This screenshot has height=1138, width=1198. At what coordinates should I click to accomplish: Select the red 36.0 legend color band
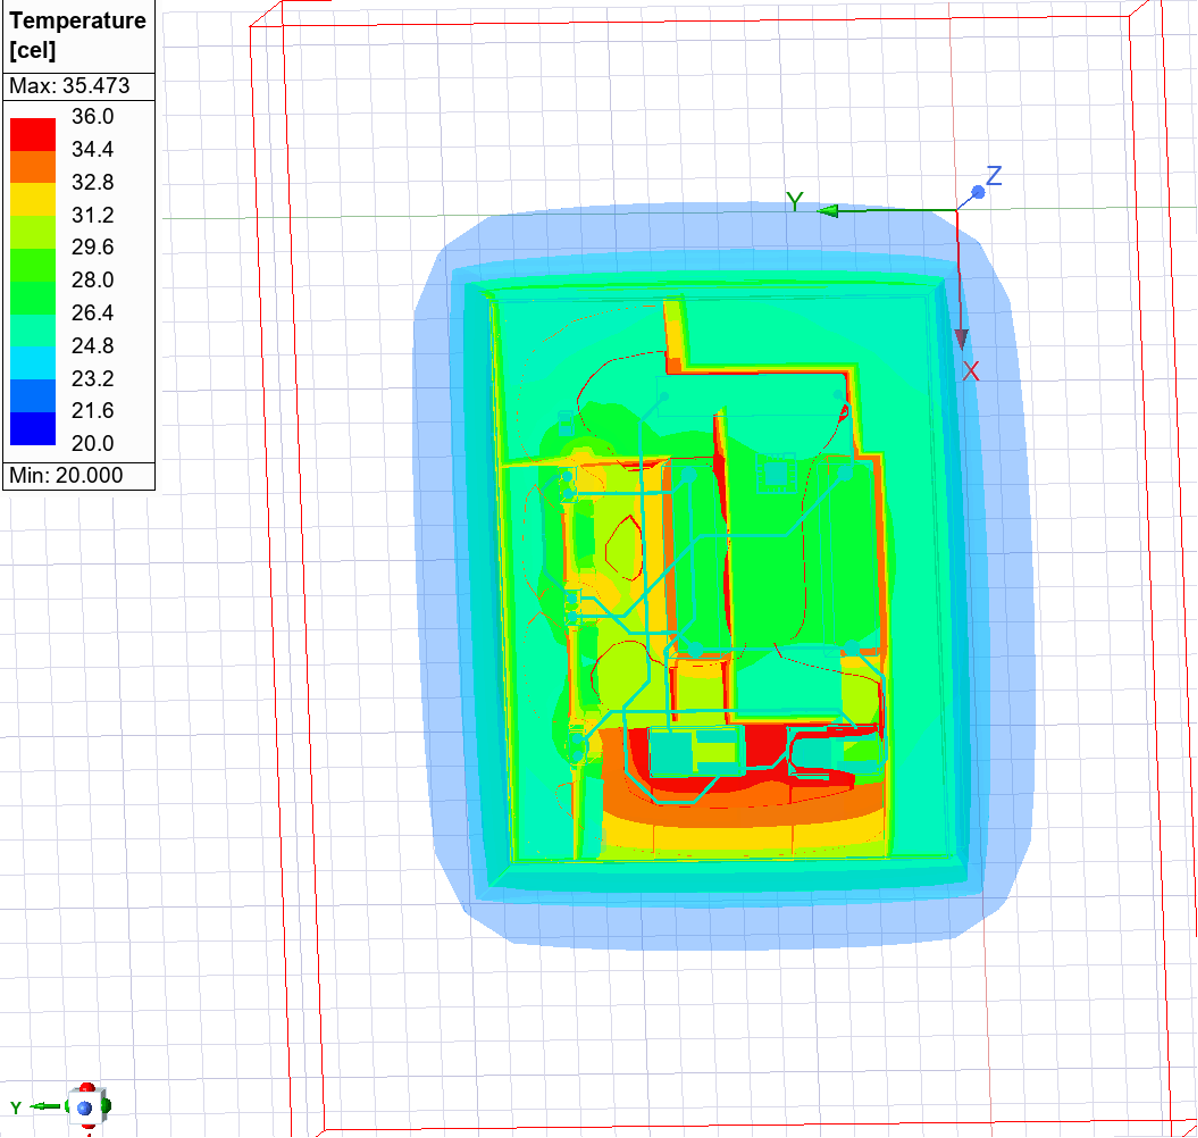(33, 134)
